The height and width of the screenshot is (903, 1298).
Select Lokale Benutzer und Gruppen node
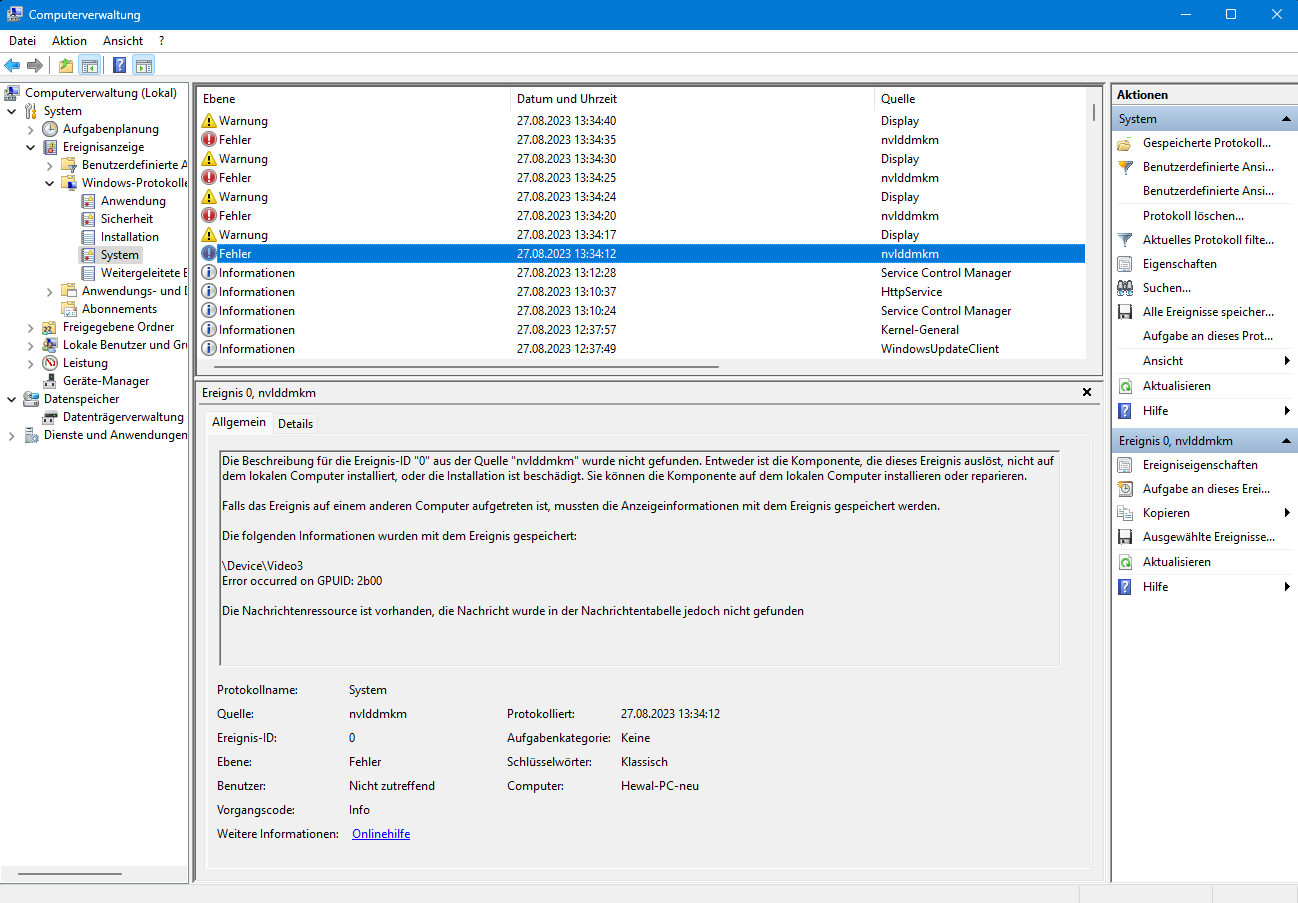coord(125,345)
